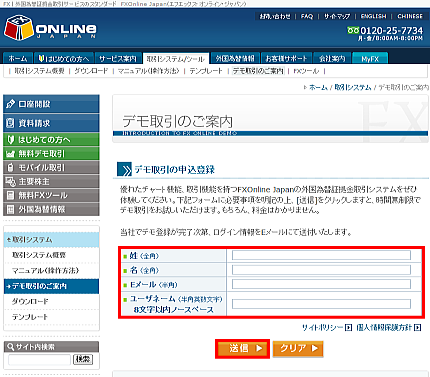Select デモ取引のご案内 in the submenu bar
This screenshot has width=430, height=377.
click(258, 71)
